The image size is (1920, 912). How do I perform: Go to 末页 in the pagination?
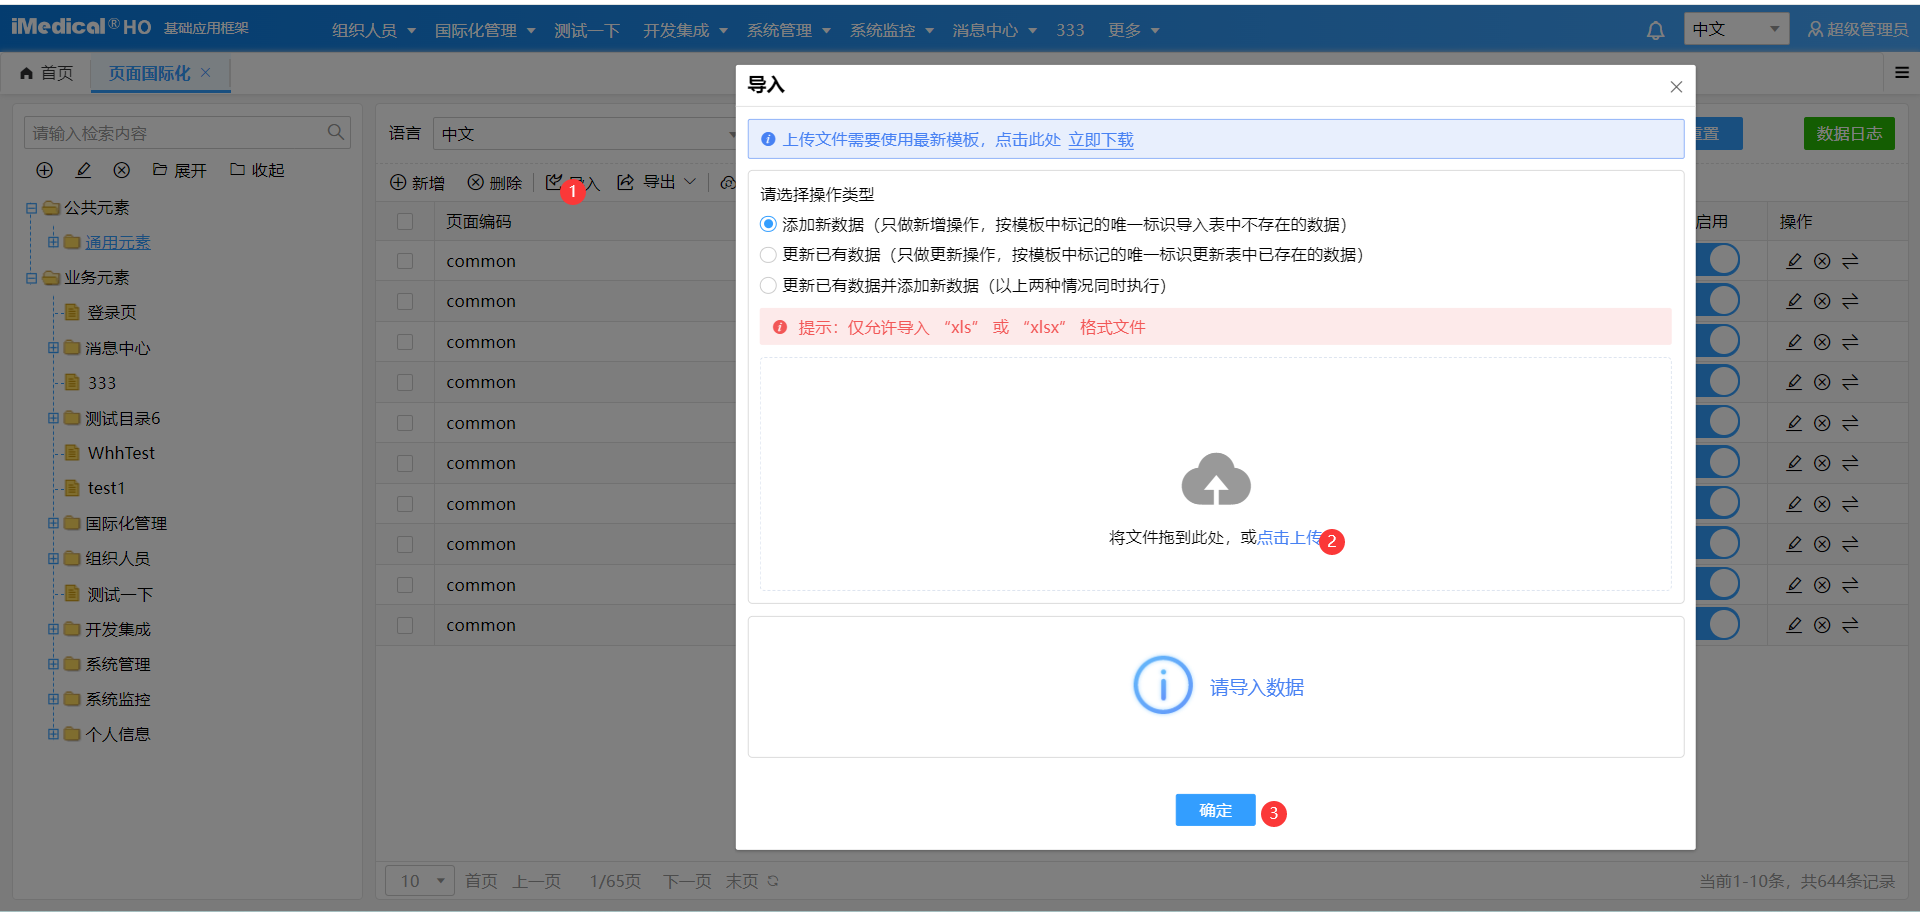point(742,881)
